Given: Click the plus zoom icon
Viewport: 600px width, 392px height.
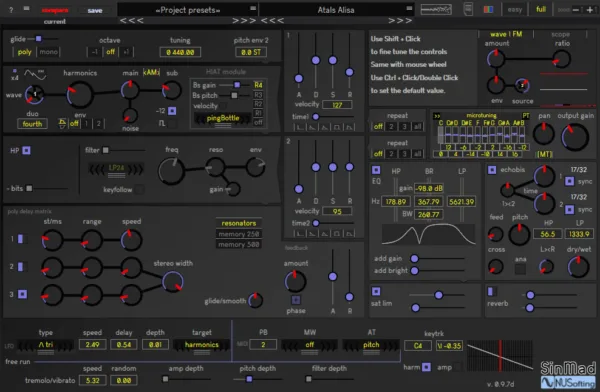Looking at the screenshot, I should tap(590, 10).
